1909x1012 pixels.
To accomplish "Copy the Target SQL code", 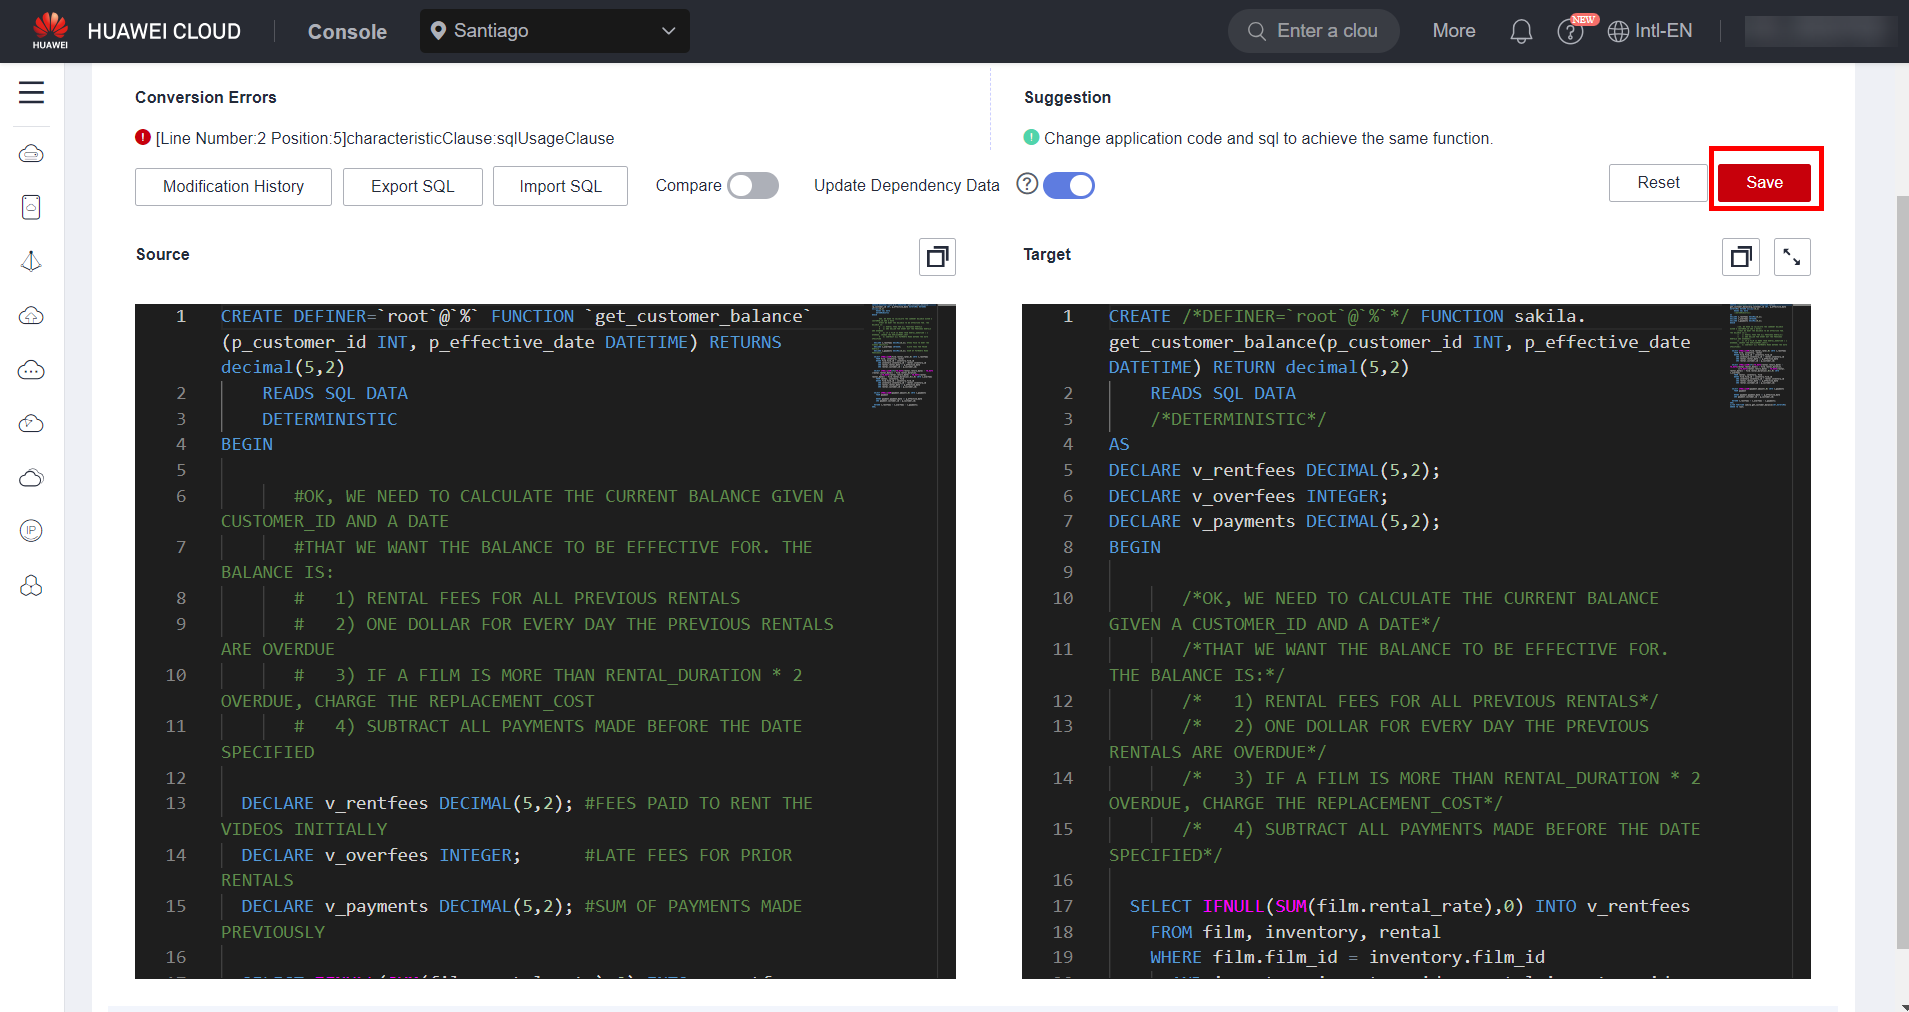I will click(1740, 257).
